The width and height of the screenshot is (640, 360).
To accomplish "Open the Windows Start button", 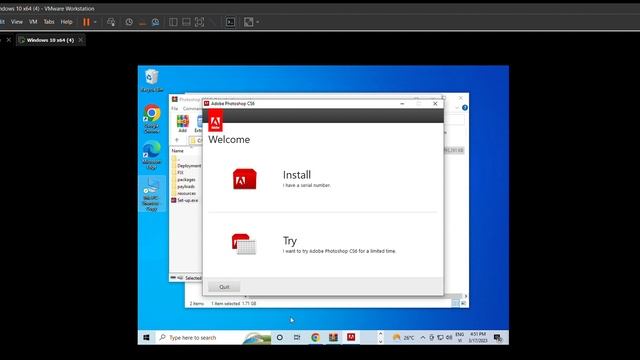I will tap(147, 338).
